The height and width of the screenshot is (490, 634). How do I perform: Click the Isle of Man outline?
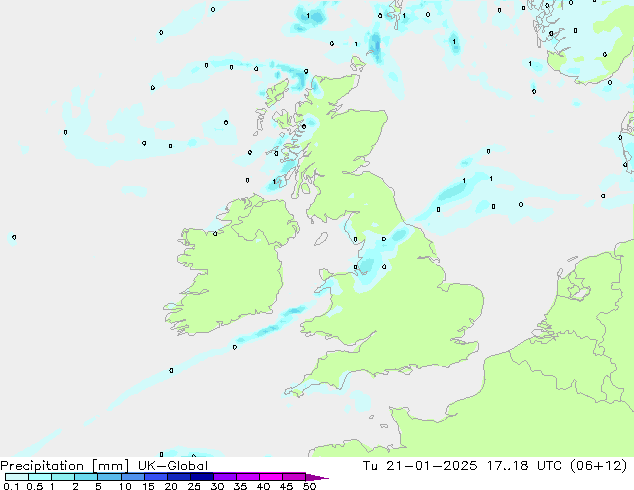point(321,239)
